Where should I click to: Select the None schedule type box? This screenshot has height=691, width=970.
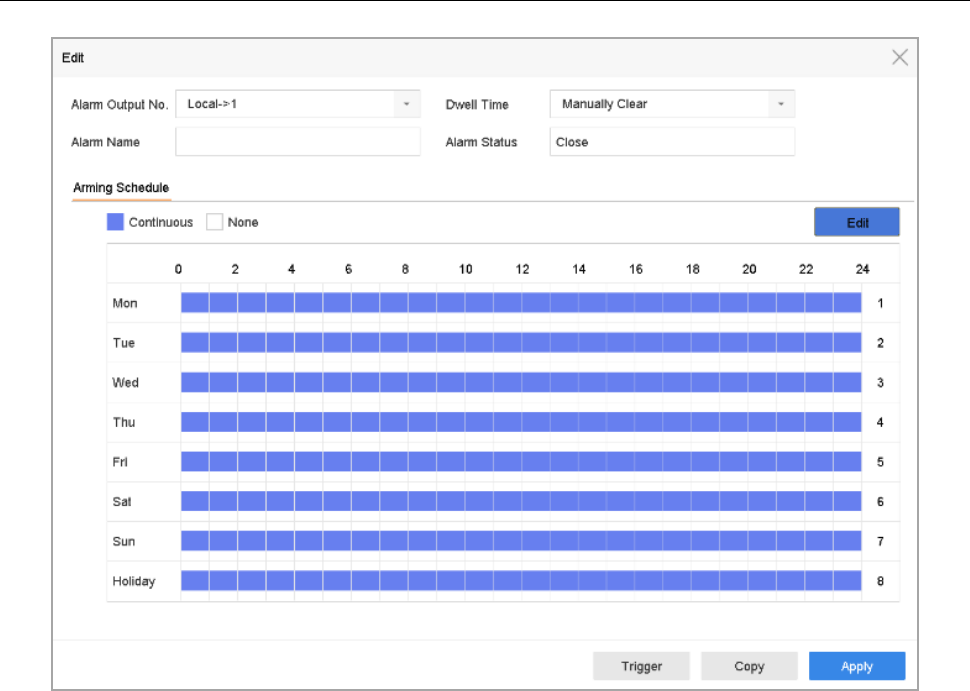214,222
